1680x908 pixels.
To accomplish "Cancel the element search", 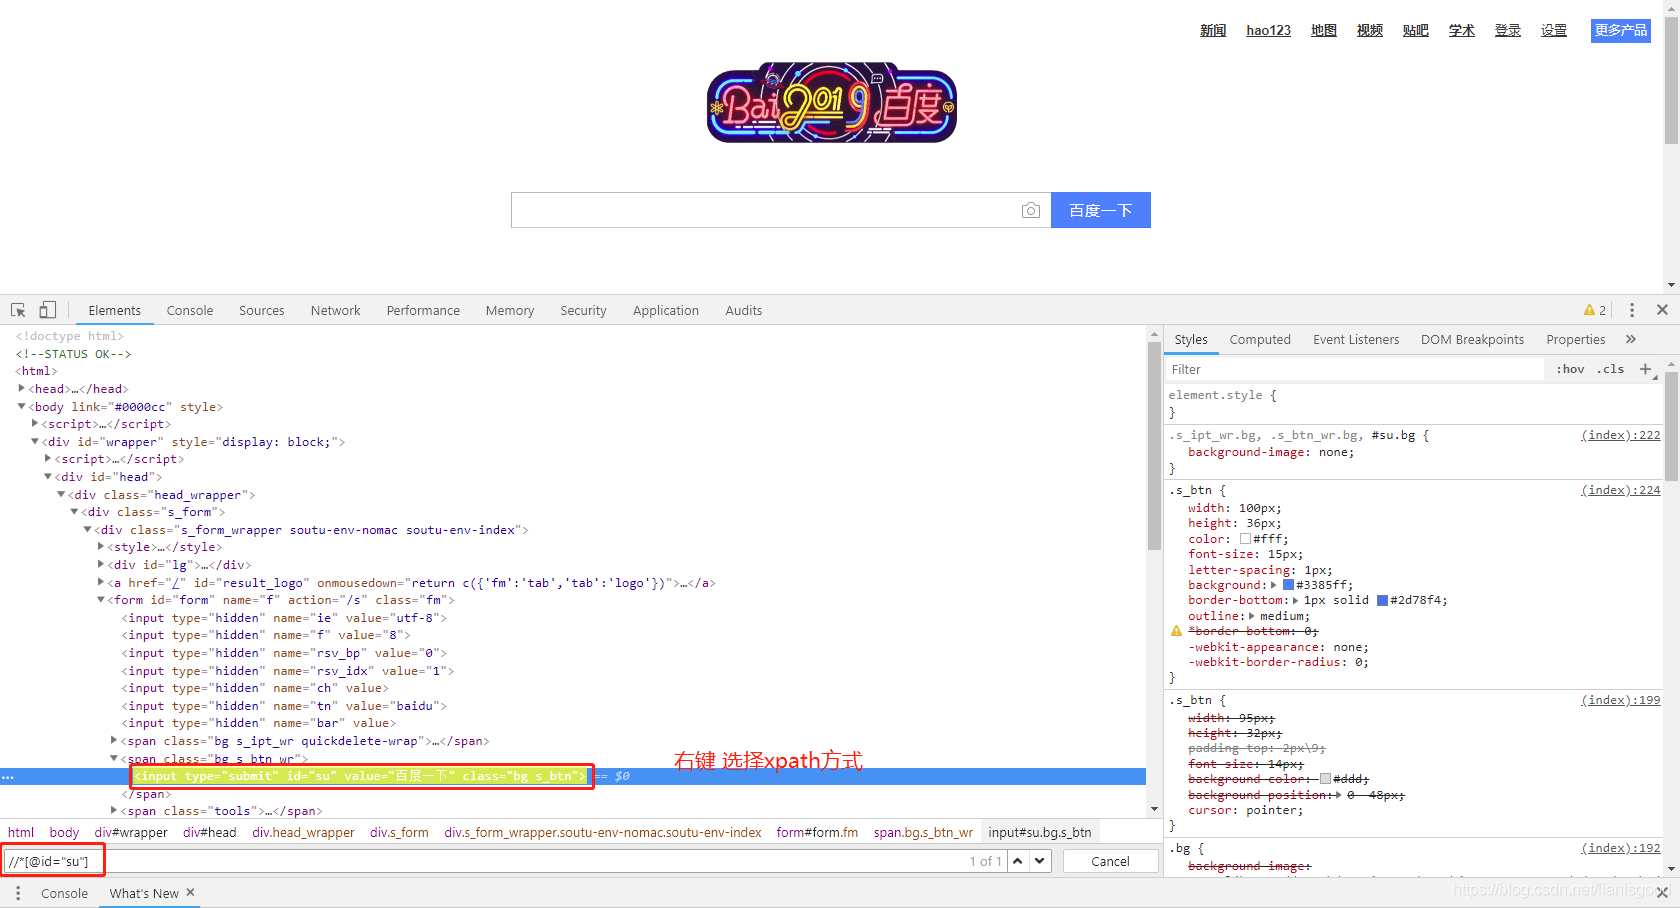I will click(1110, 861).
